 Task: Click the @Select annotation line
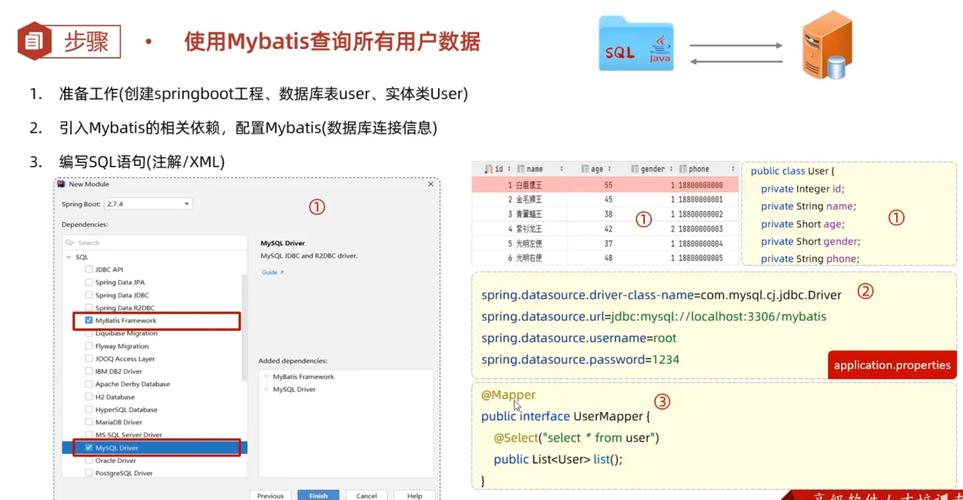pyautogui.click(x=576, y=437)
